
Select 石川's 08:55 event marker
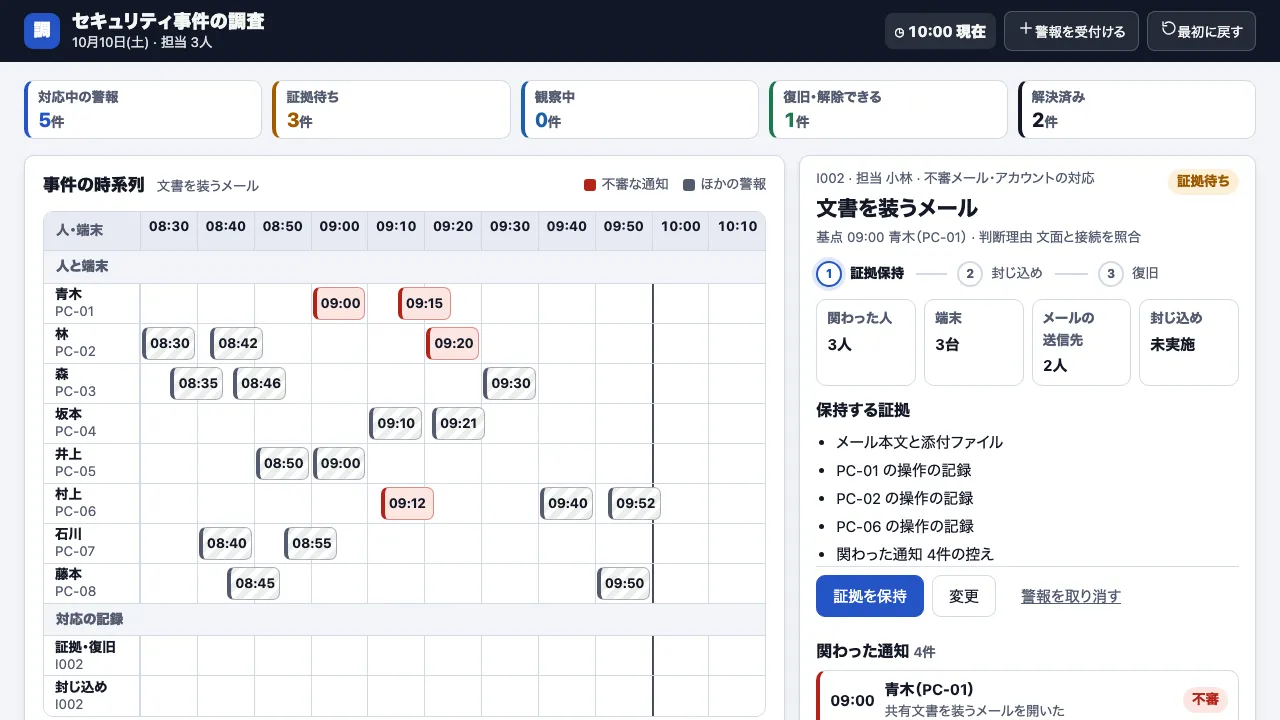coord(311,543)
